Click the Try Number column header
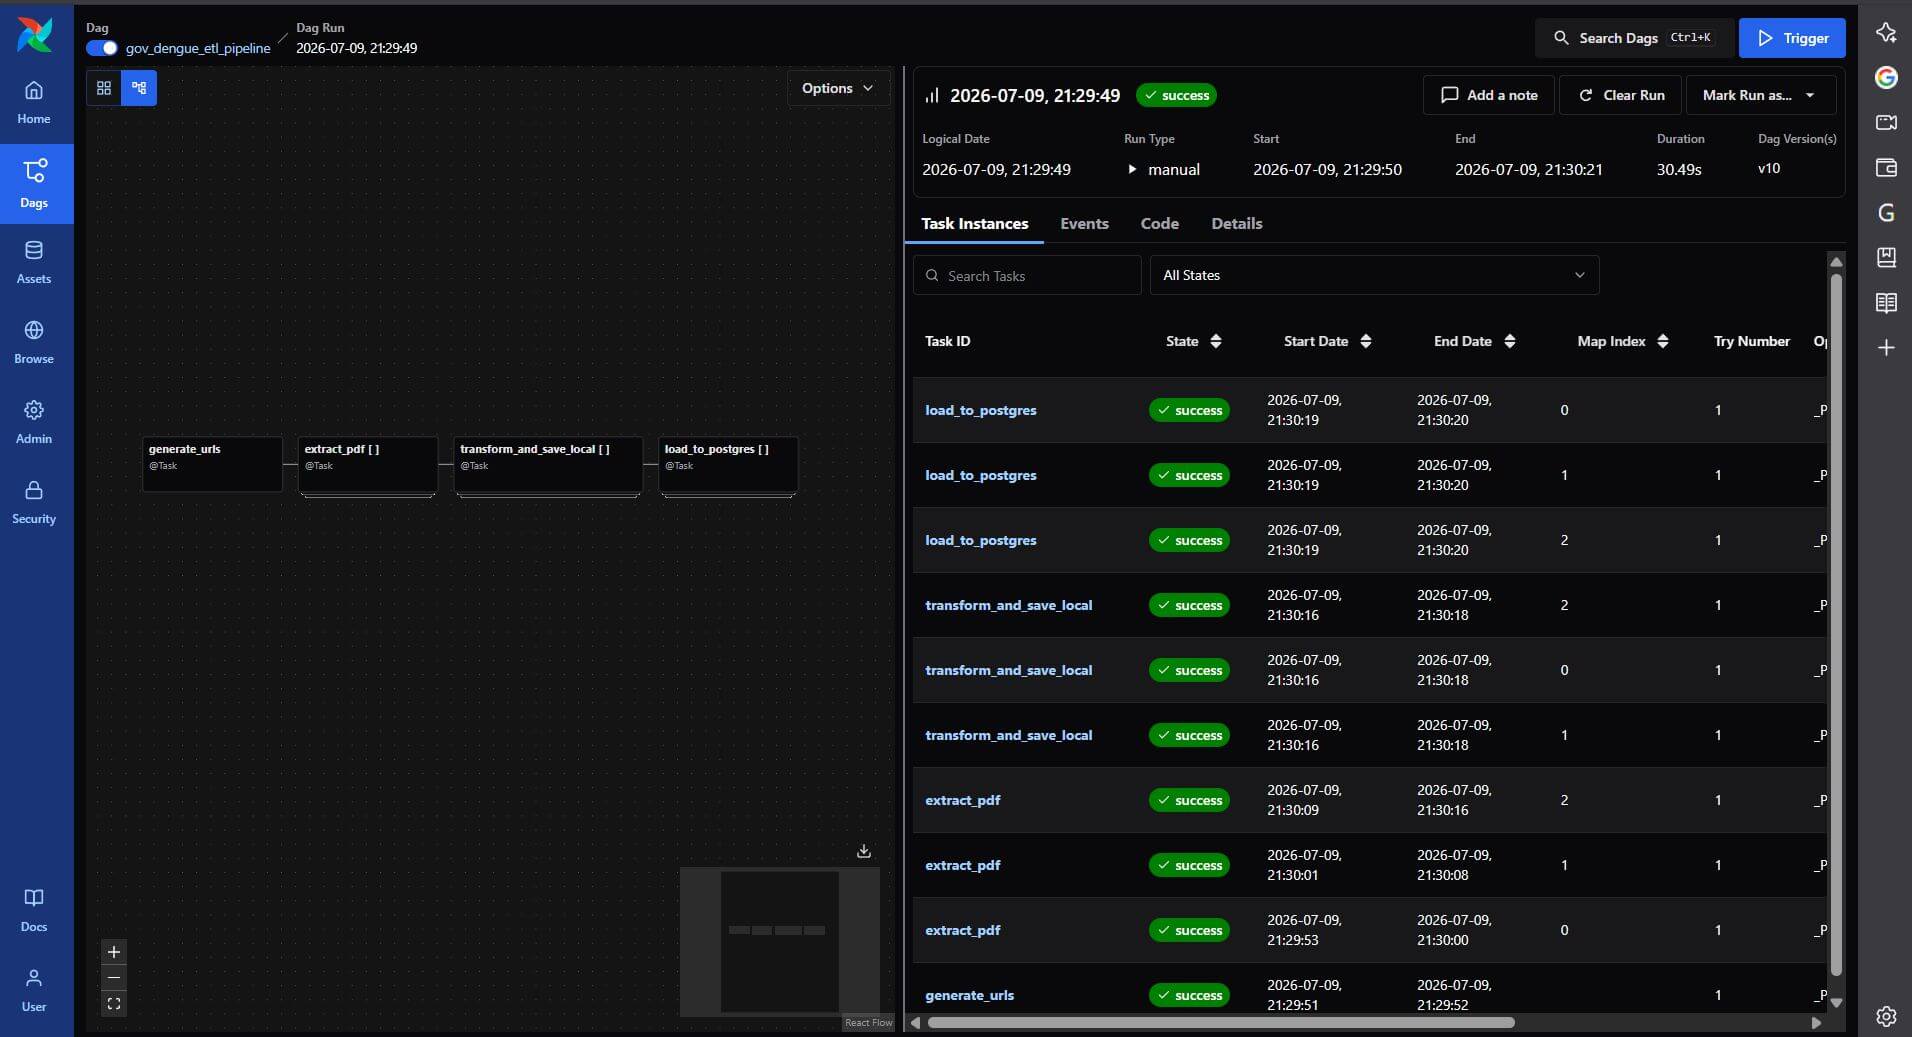This screenshot has height=1037, width=1912. (x=1752, y=341)
